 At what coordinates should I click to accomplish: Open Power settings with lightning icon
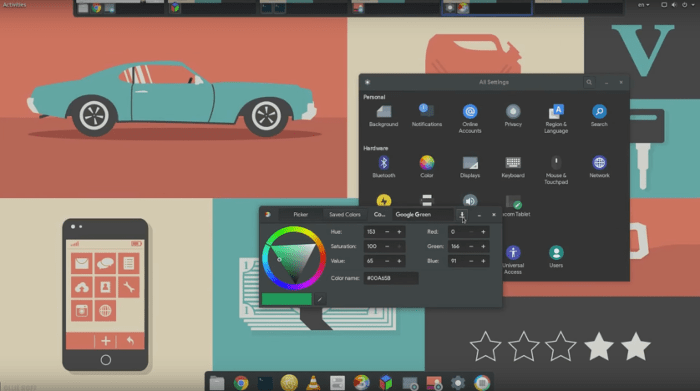pyautogui.click(x=383, y=200)
